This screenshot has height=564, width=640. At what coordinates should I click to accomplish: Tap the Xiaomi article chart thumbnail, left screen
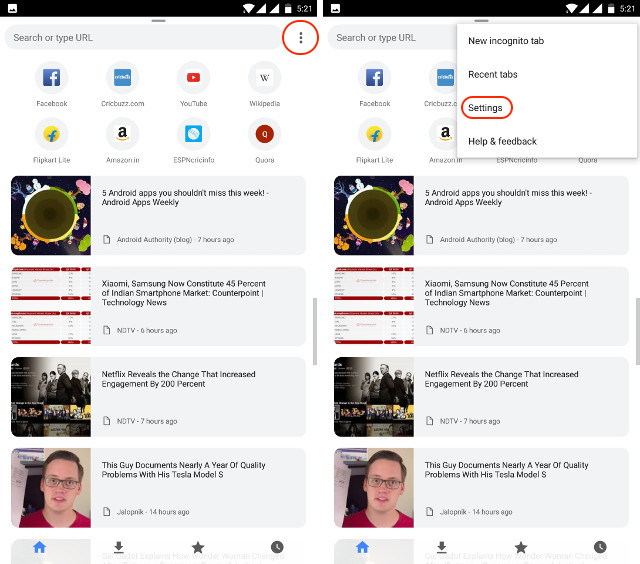tap(51, 306)
